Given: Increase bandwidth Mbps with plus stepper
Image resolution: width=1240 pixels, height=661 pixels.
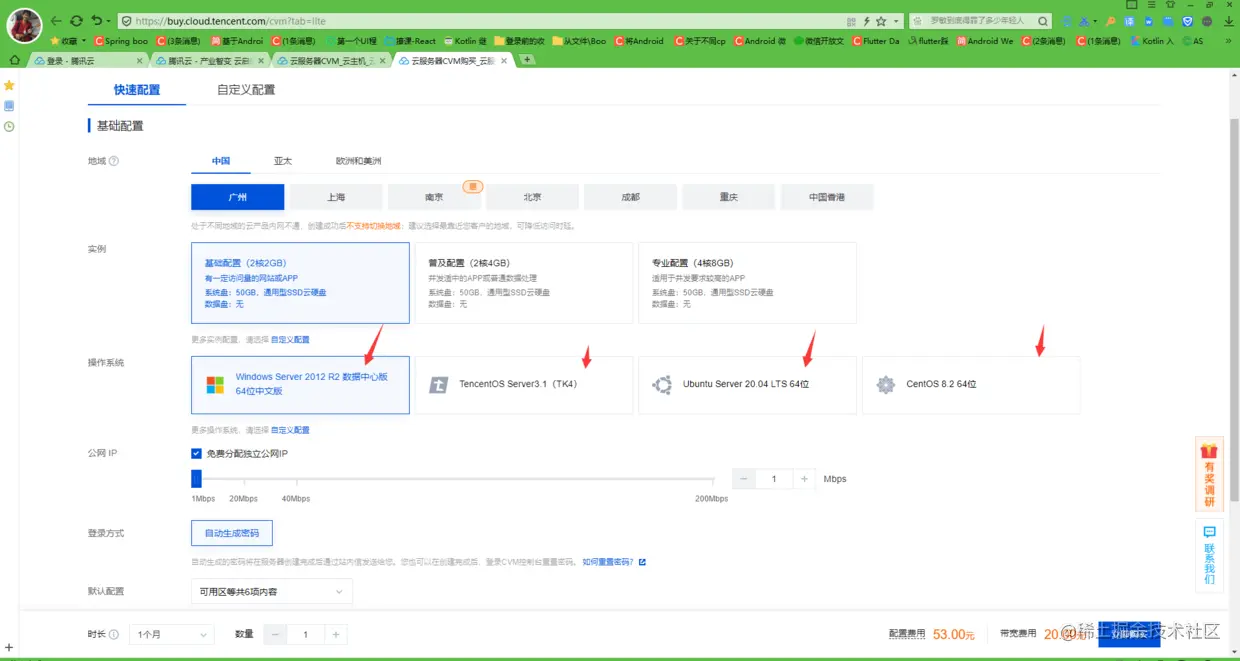Looking at the screenshot, I should [x=804, y=479].
